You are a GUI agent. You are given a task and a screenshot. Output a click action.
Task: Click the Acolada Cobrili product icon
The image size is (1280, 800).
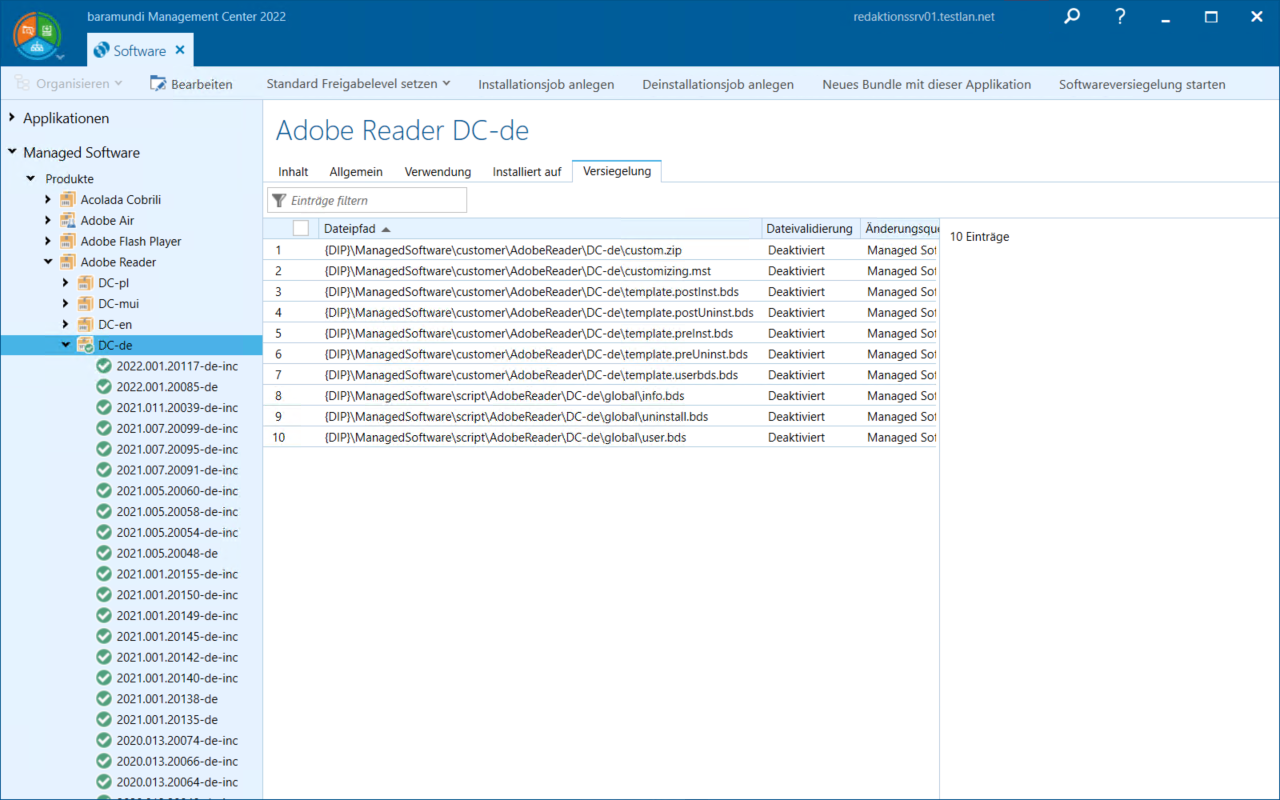tap(68, 200)
